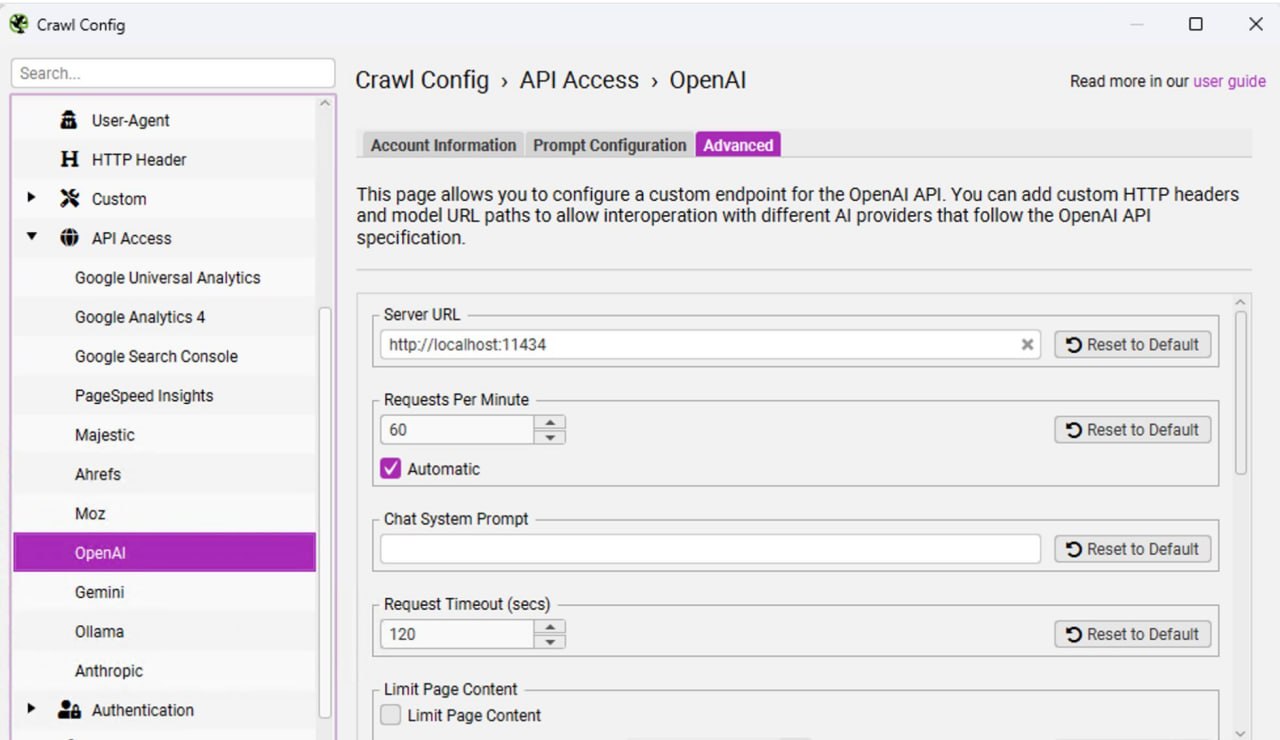This screenshot has height=740, width=1280.
Task: Decrease Requests Per Minute value
Action: (550, 437)
